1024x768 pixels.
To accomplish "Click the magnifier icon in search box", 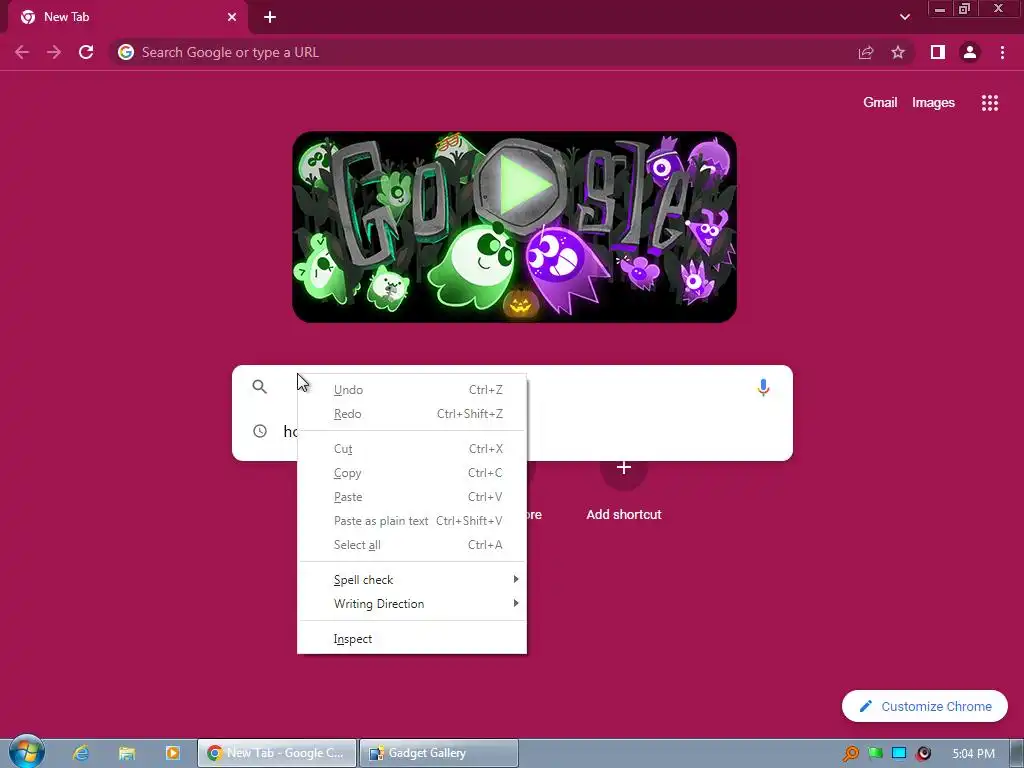I will (260, 387).
